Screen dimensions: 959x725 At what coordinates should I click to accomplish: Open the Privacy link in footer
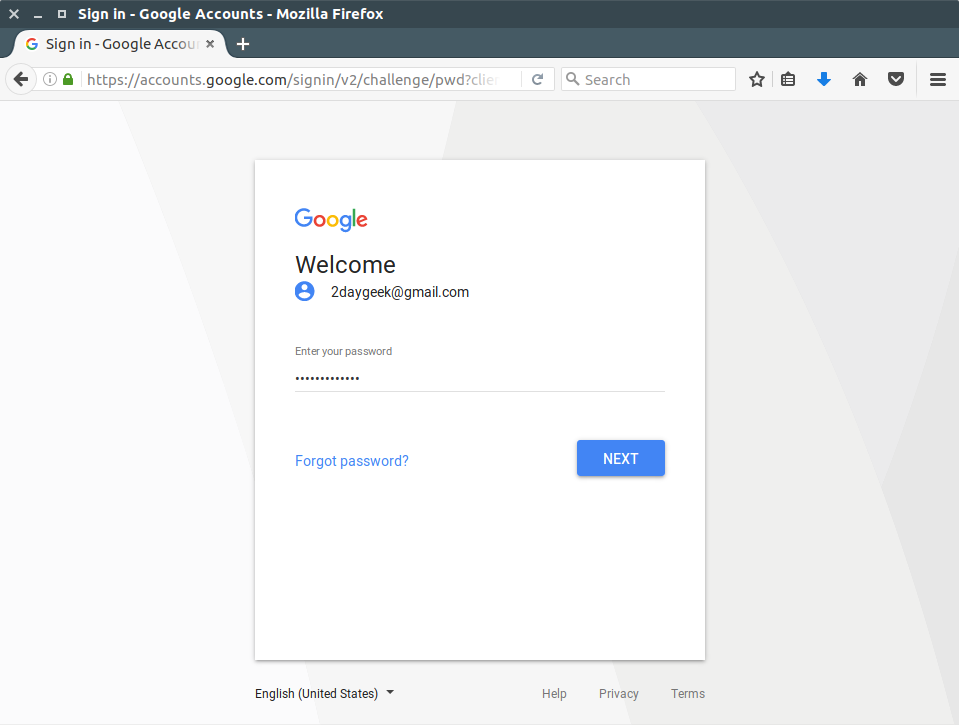[618, 693]
